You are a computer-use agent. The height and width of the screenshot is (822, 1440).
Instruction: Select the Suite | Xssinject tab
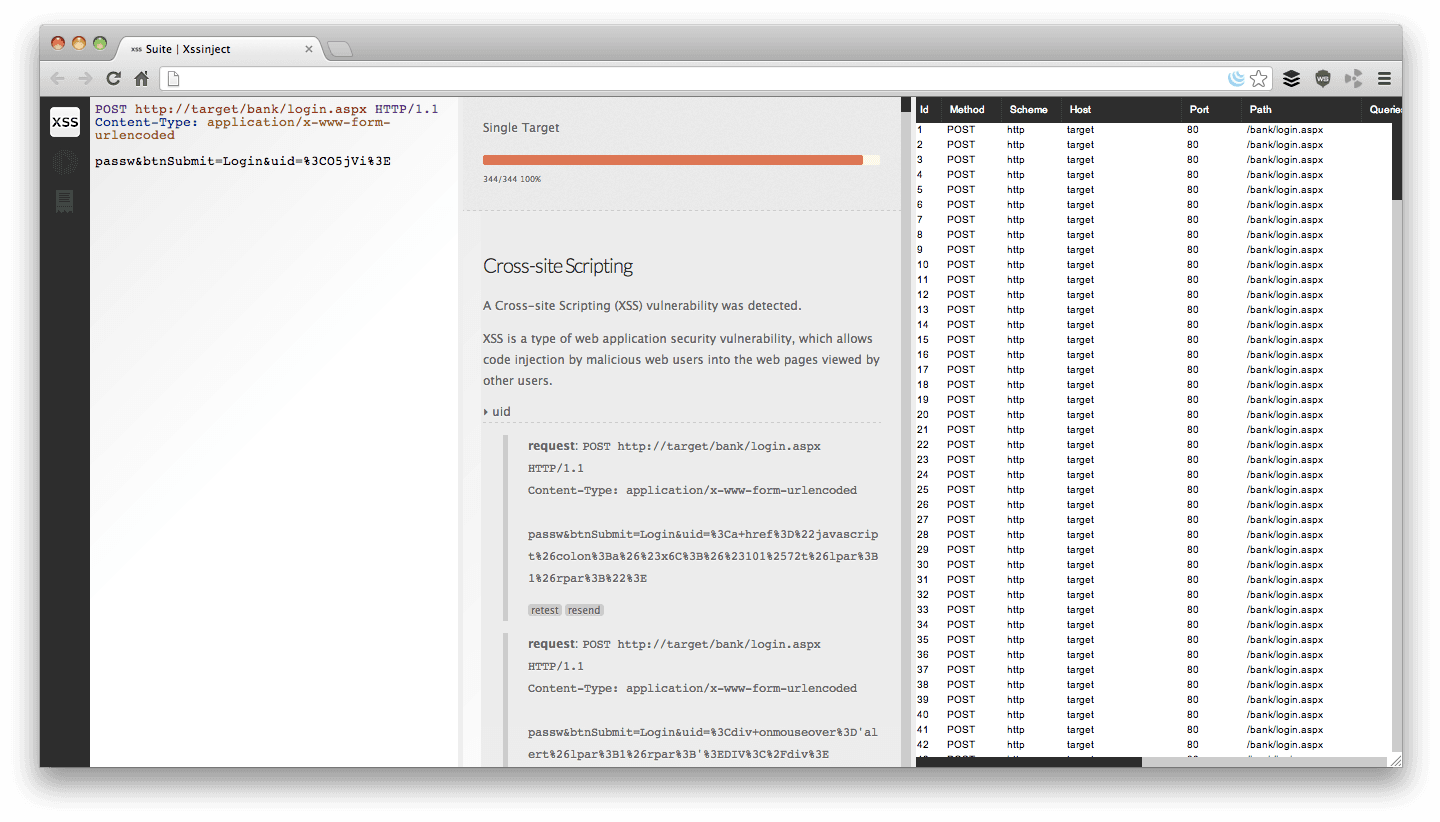[218, 48]
